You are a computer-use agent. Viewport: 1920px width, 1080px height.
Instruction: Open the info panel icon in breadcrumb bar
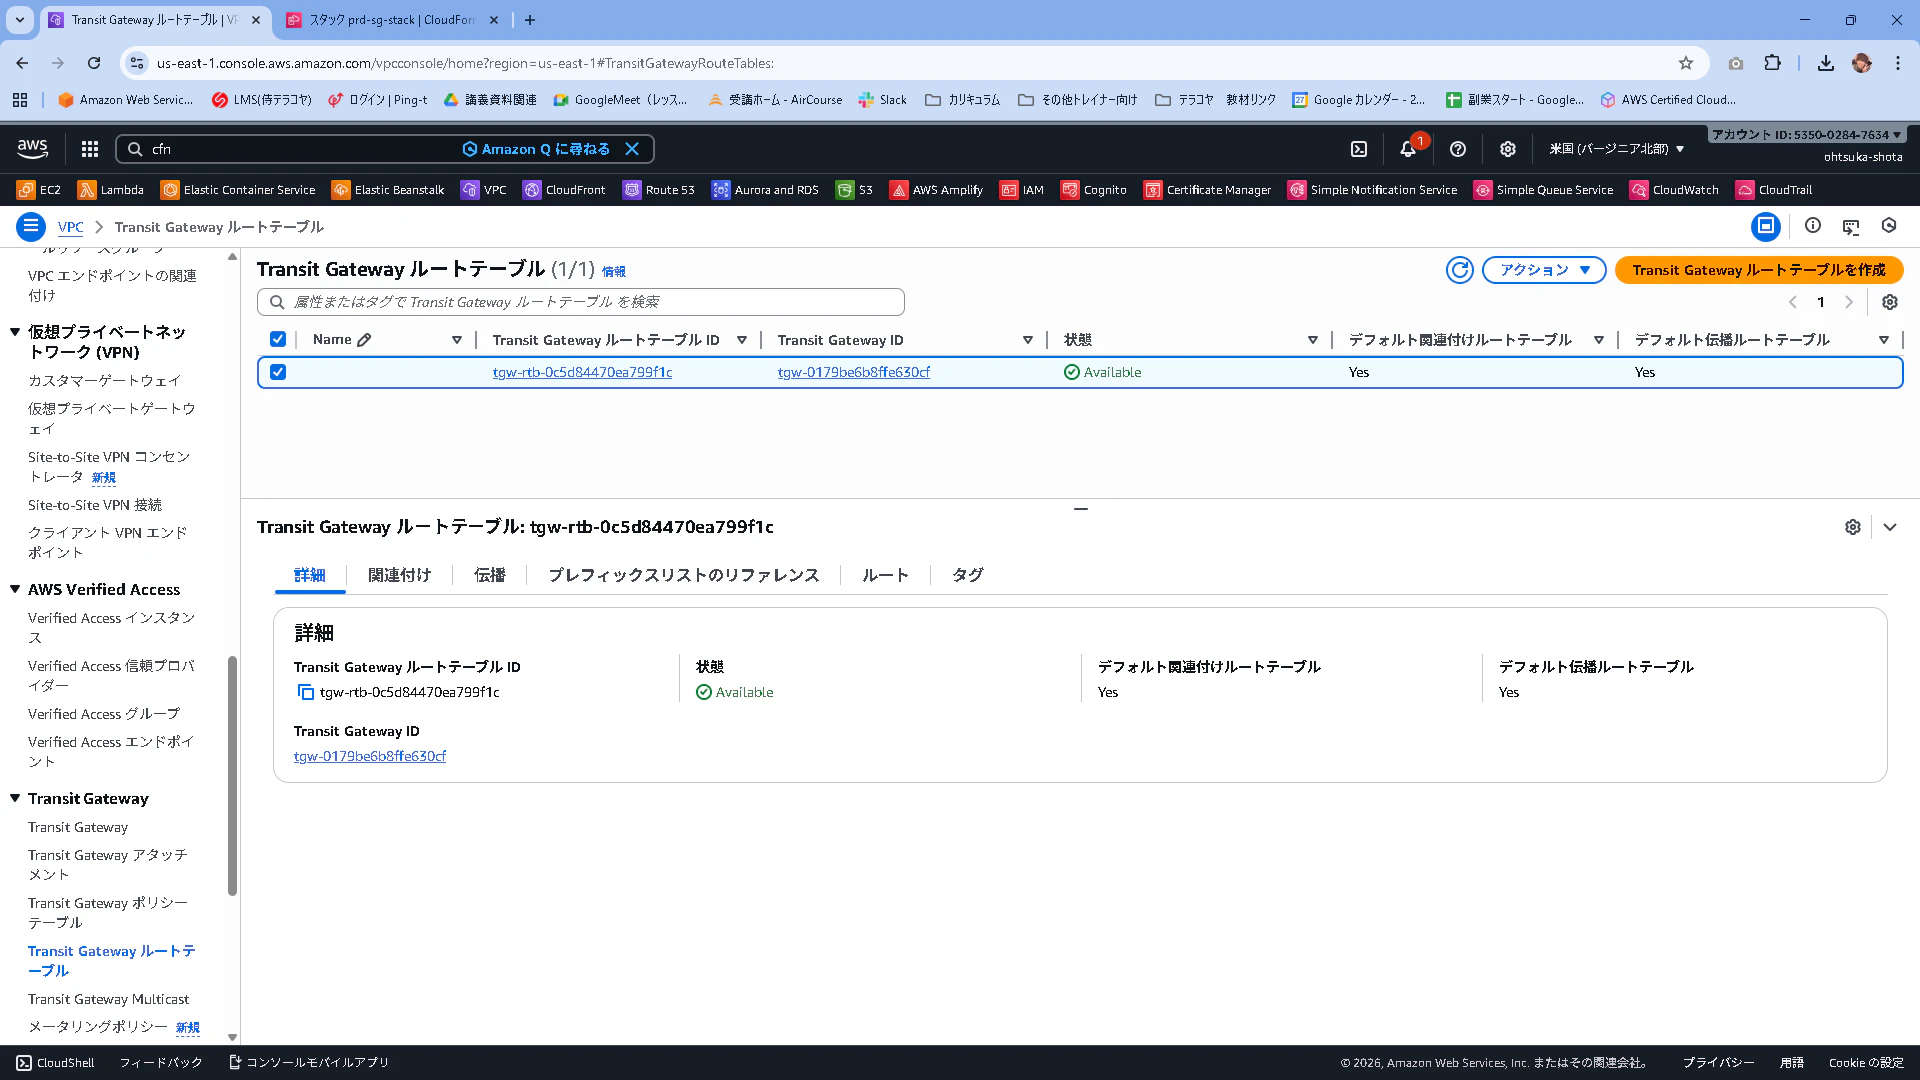point(1813,226)
